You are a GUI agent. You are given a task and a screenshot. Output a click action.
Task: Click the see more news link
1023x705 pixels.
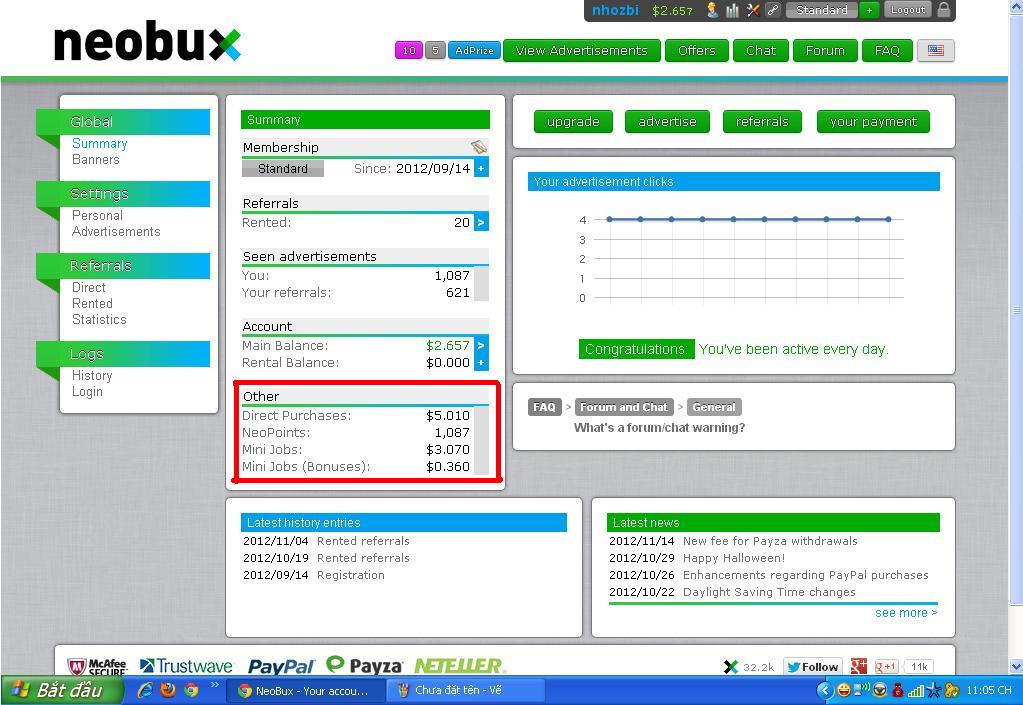906,613
